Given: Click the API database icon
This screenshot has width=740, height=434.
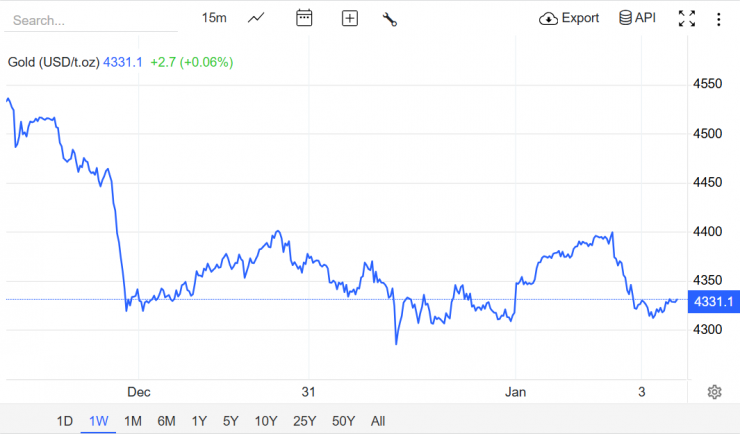Looking at the screenshot, I should tap(625, 18).
